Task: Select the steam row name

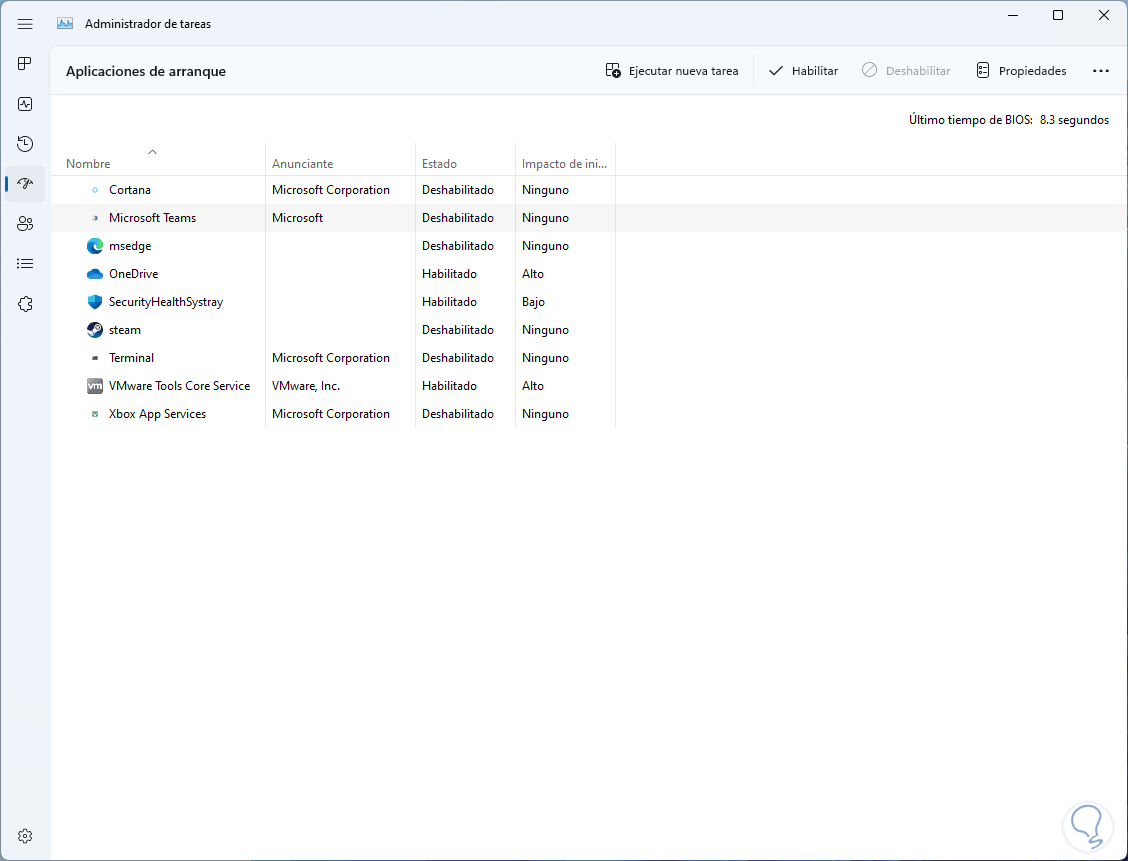Action: 124,330
